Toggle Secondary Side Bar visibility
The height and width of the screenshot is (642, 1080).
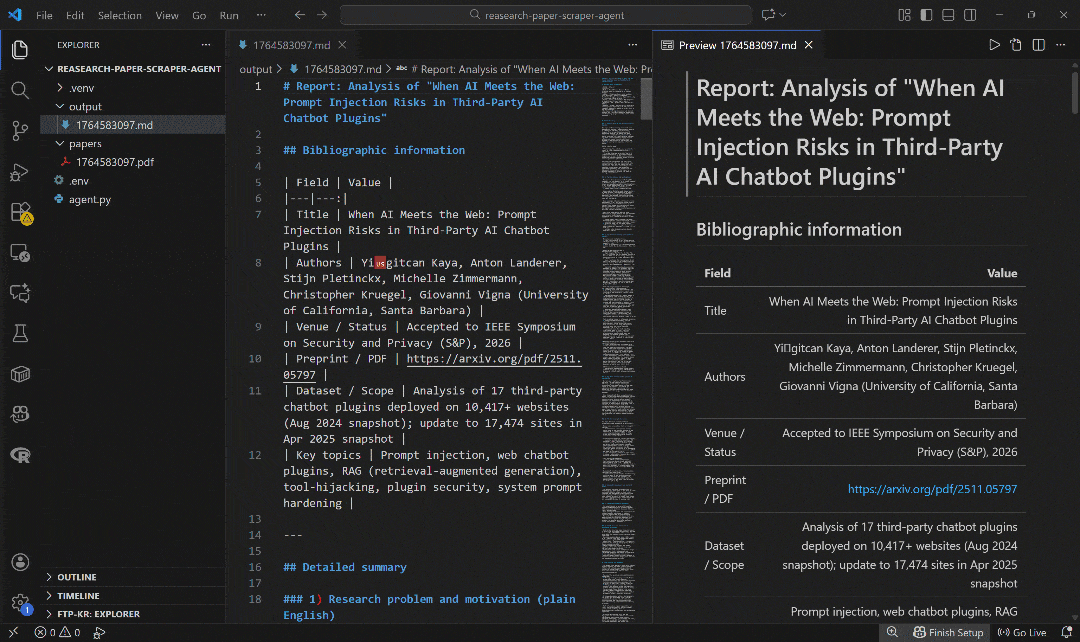(x=970, y=14)
